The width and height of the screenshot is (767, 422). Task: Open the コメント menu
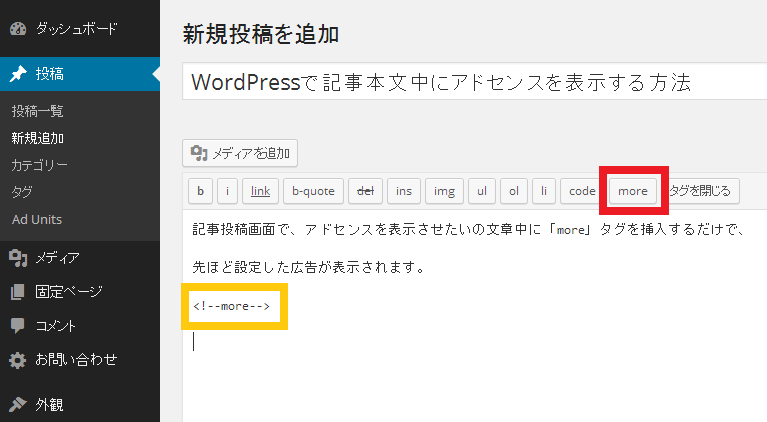pos(80,326)
